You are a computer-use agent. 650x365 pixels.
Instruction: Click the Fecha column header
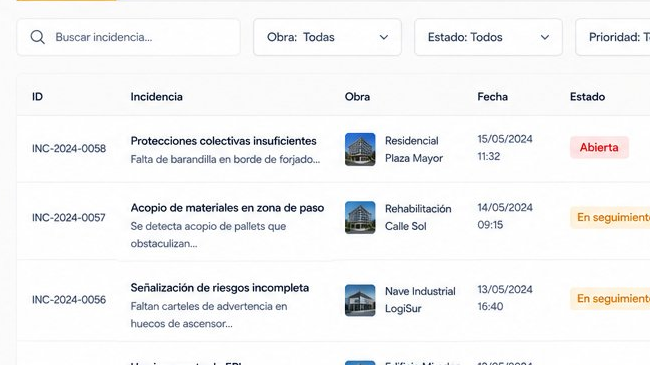coord(492,97)
